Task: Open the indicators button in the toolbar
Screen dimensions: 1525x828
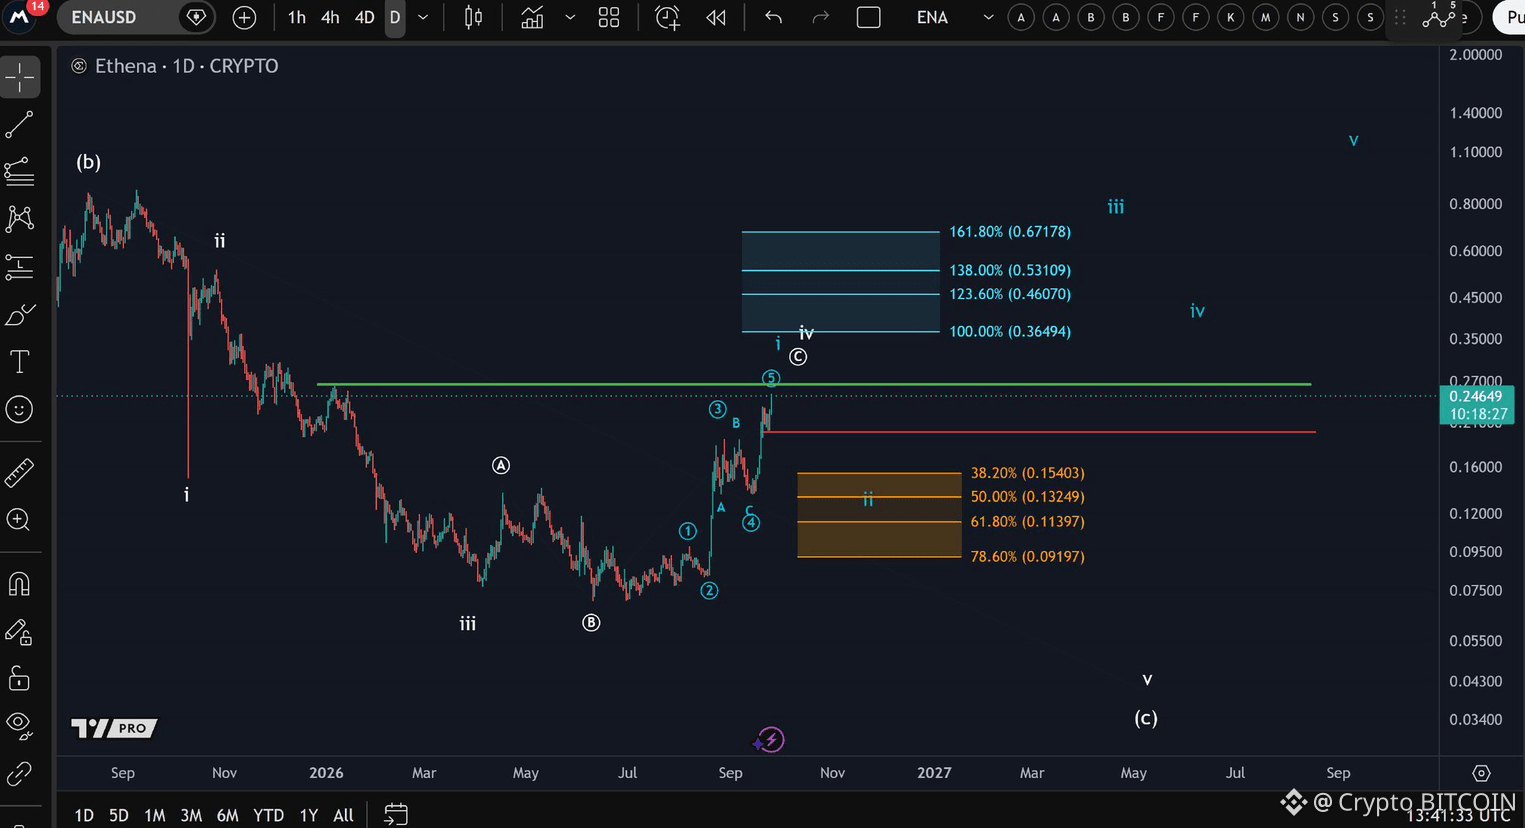Action: [532, 17]
